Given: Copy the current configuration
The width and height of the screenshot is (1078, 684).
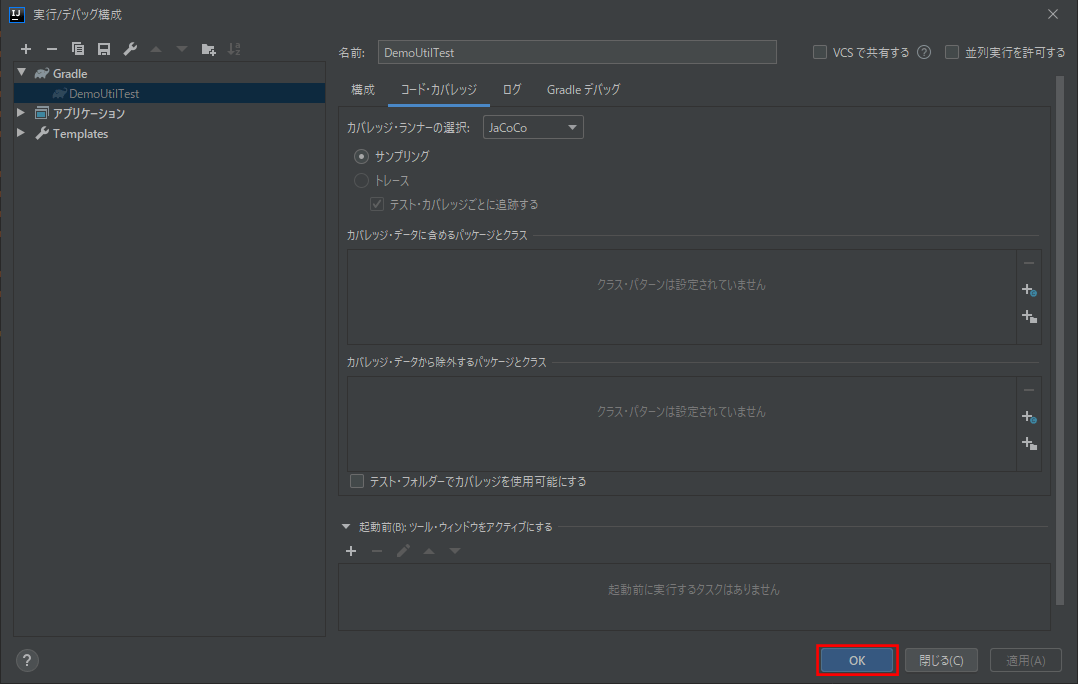Looking at the screenshot, I should tap(77, 48).
